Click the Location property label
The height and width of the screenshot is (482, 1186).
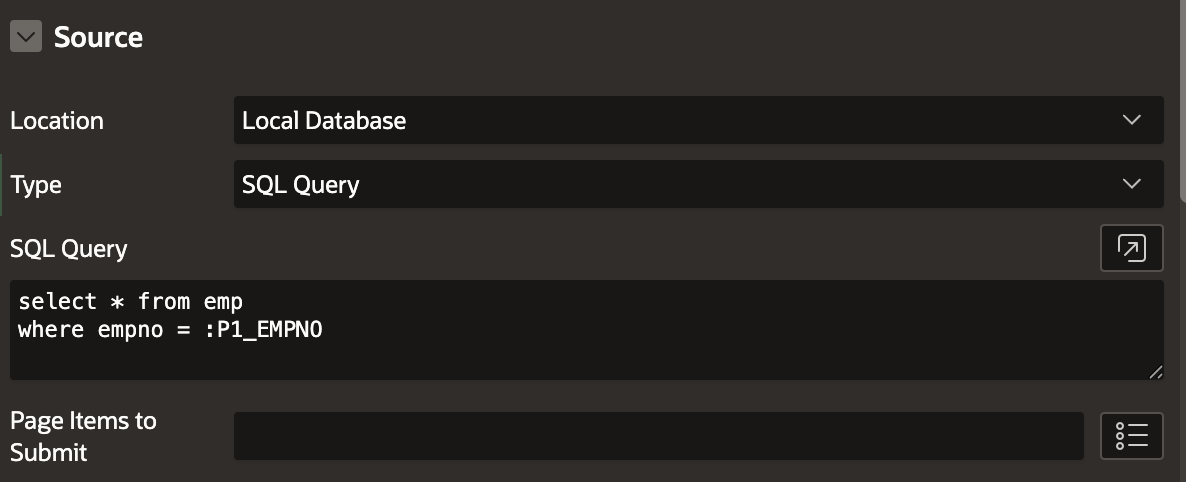(x=57, y=121)
